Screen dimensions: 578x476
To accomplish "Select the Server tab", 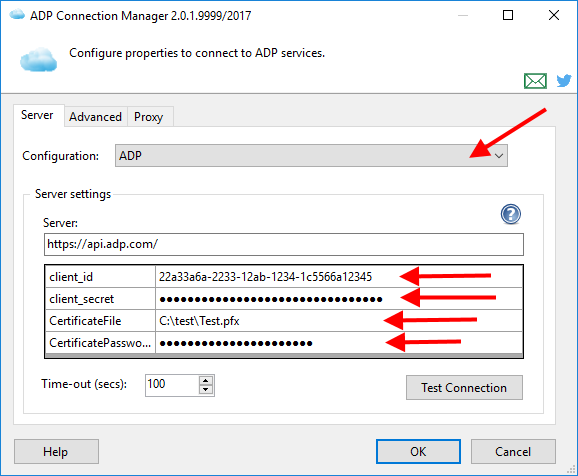I will click(37, 115).
